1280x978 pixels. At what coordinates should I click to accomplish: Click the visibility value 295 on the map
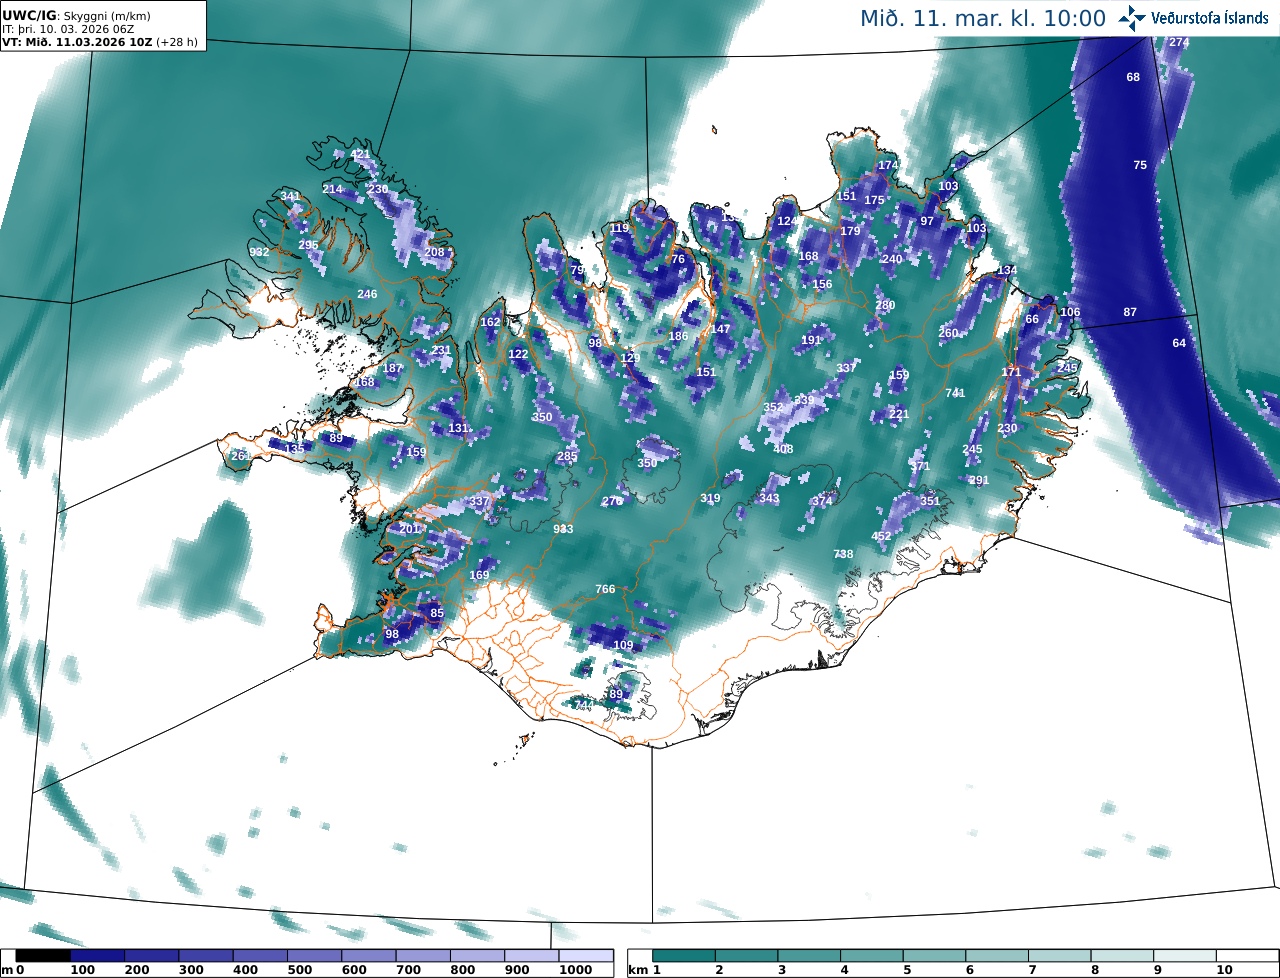pyautogui.click(x=308, y=245)
